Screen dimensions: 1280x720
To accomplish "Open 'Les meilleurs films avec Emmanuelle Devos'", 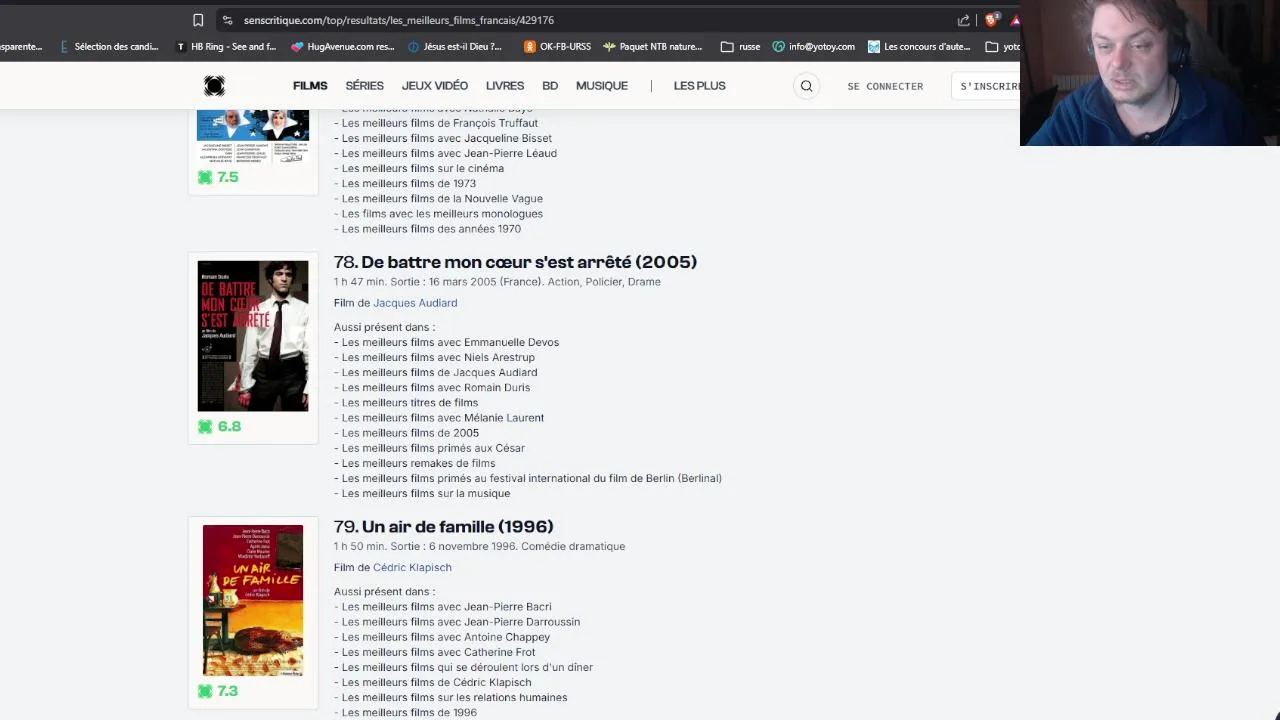I will tap(450, 342).
